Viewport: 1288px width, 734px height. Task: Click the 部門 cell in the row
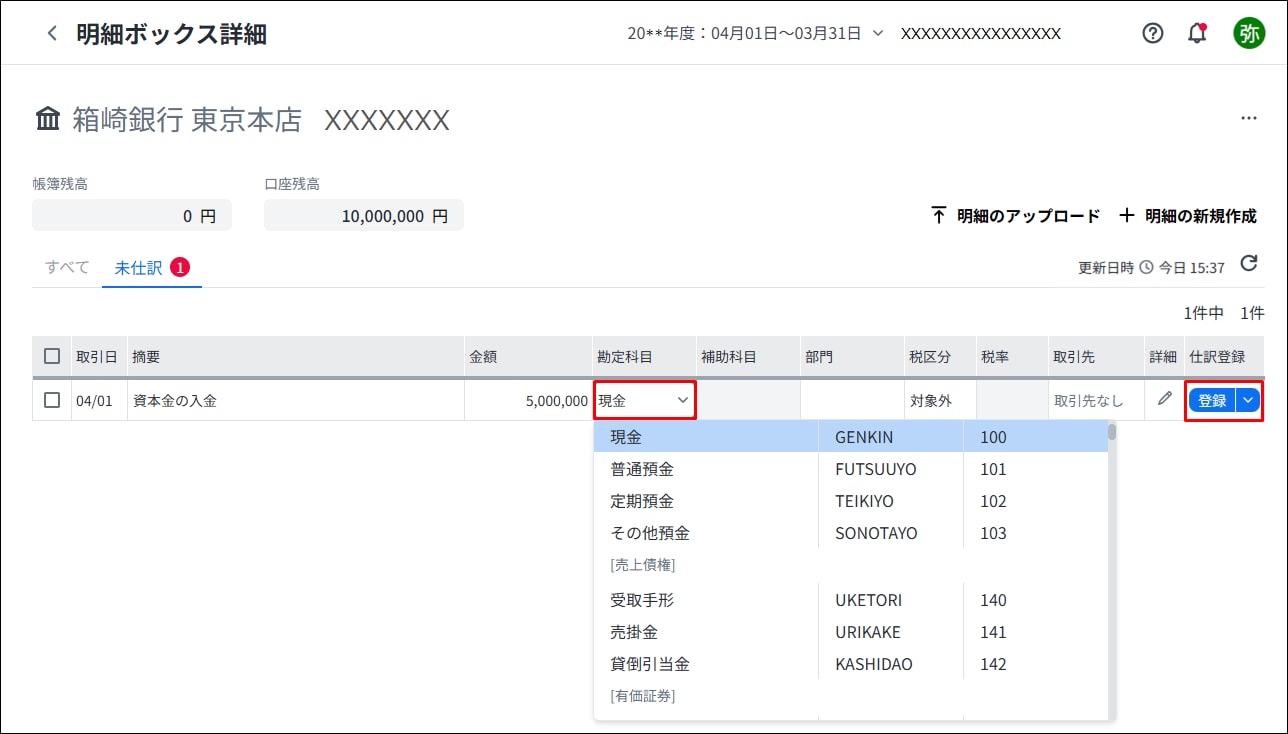pyautogui.click(x=852, y=400)
